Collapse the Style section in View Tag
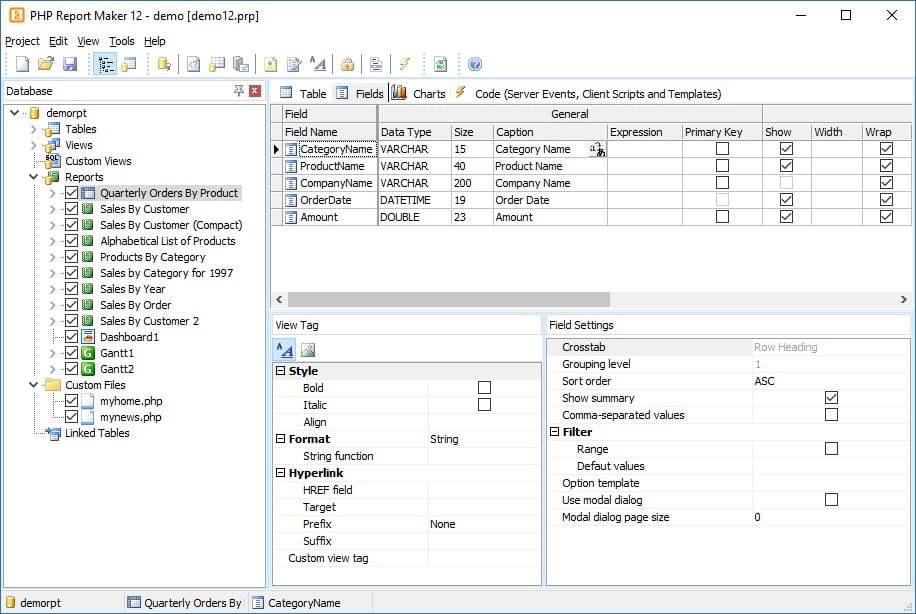Screen dimensions: 916x614 coord(280,370)
